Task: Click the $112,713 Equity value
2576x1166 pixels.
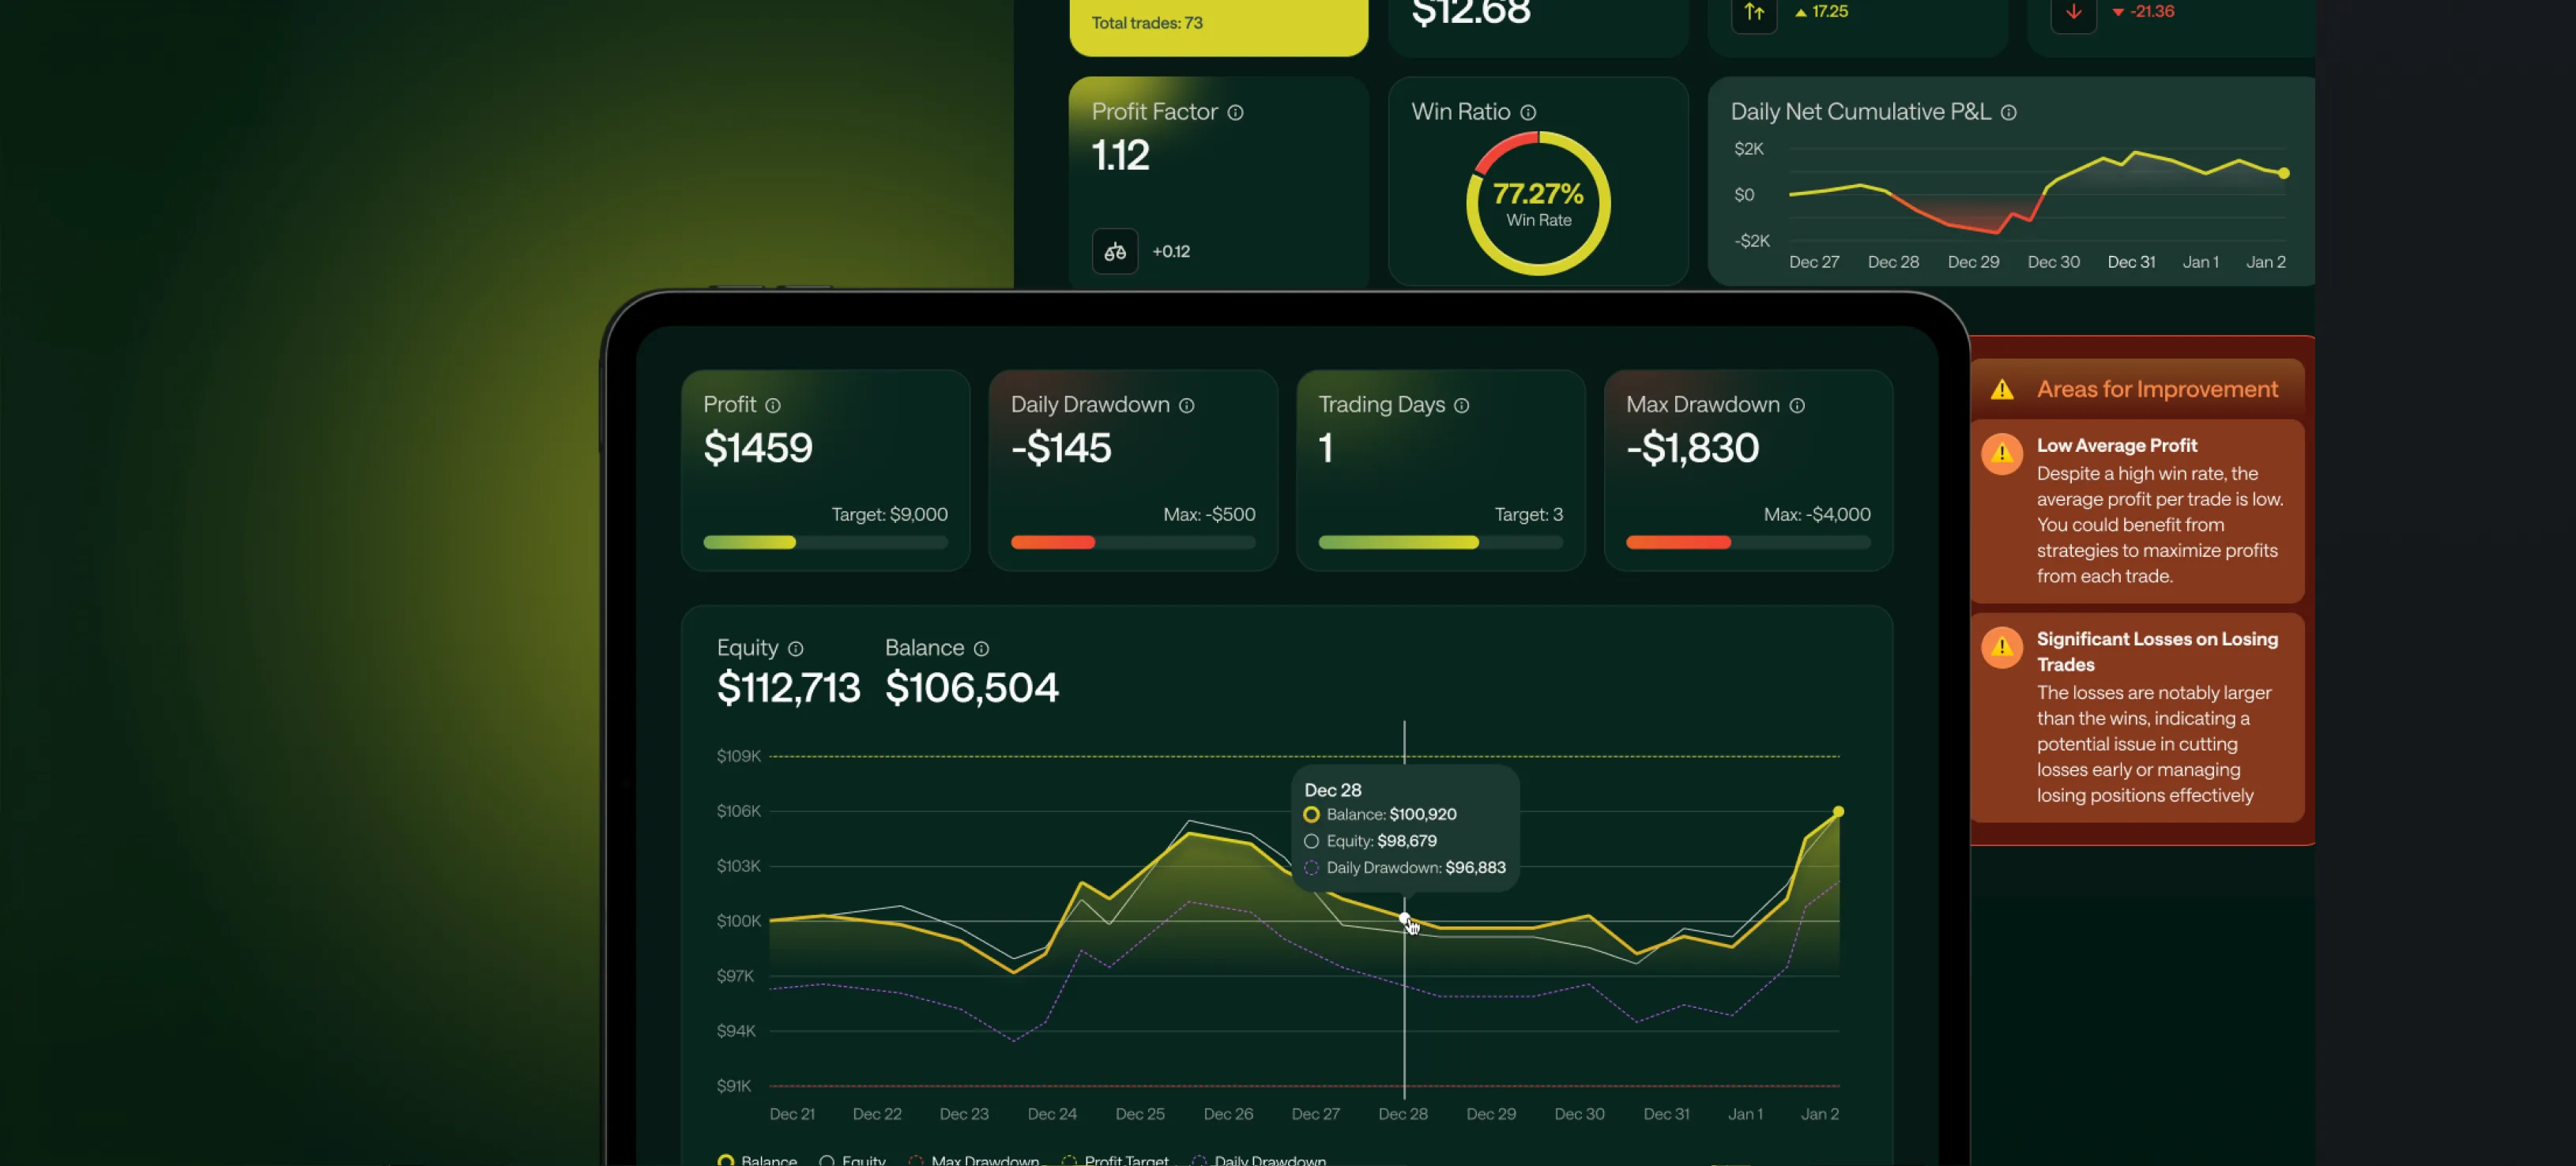Action: click(x=788, y=688)
